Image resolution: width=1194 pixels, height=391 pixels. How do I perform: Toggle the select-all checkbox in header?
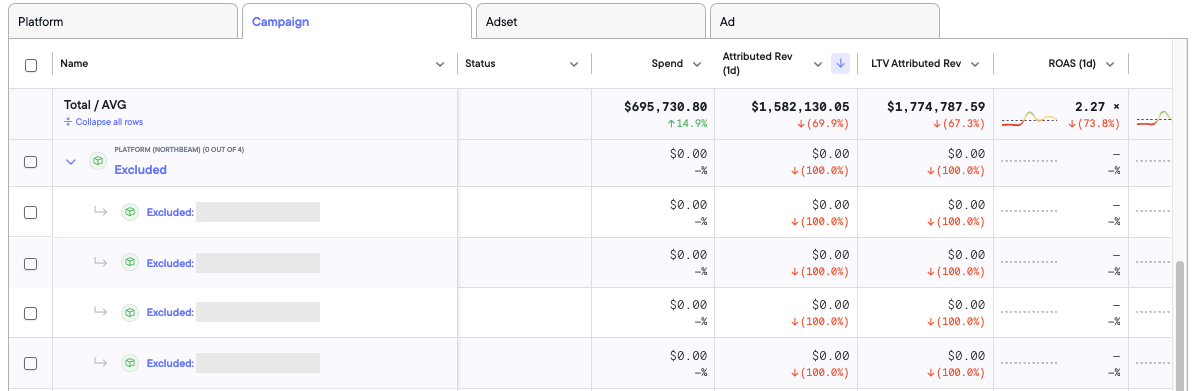point(30,66)
